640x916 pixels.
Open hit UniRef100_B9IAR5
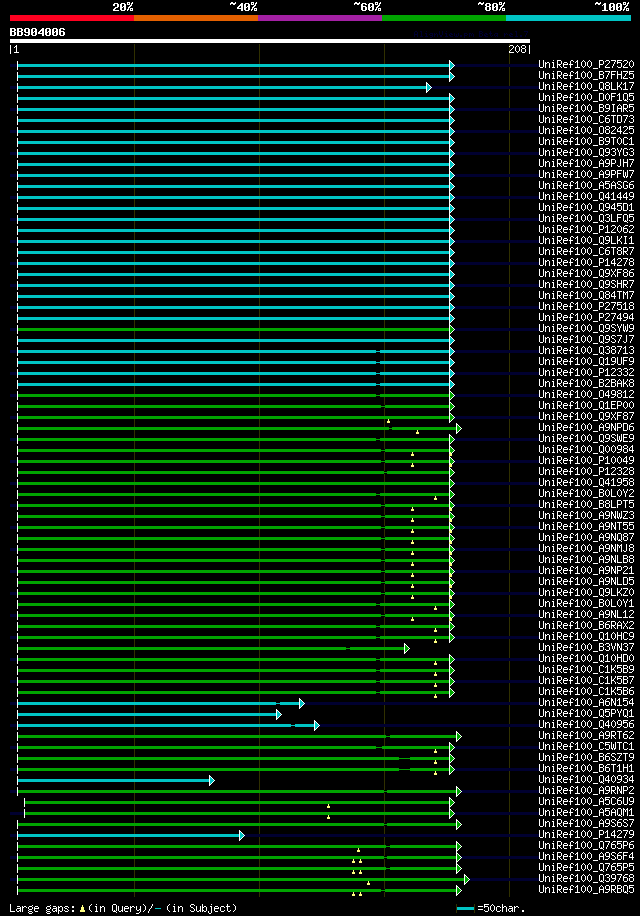pyautogui.click(x=586, y=108)
